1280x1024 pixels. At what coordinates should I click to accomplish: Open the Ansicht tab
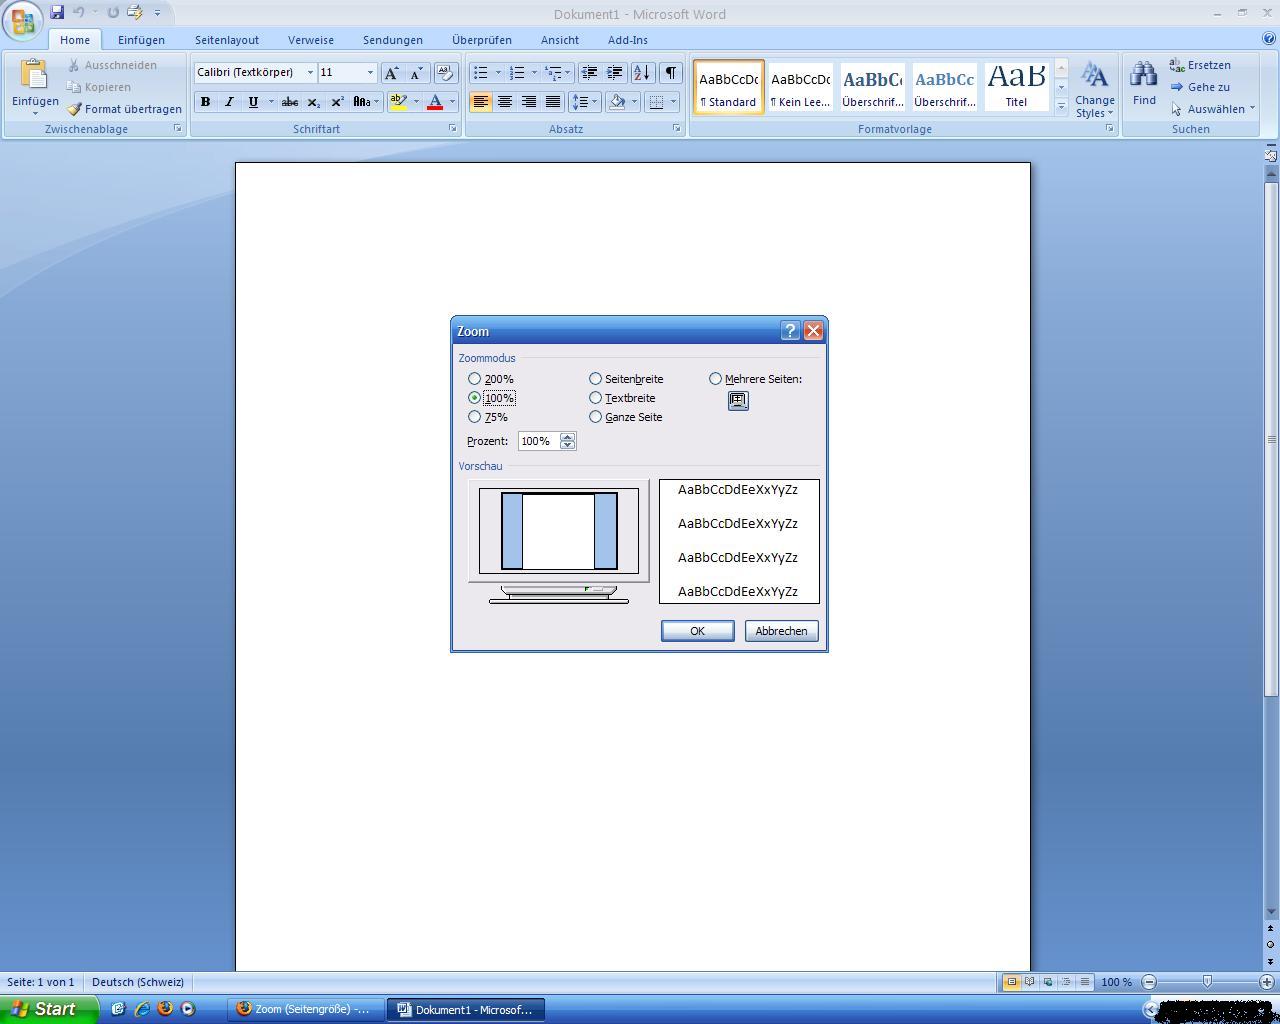(560, 40)
